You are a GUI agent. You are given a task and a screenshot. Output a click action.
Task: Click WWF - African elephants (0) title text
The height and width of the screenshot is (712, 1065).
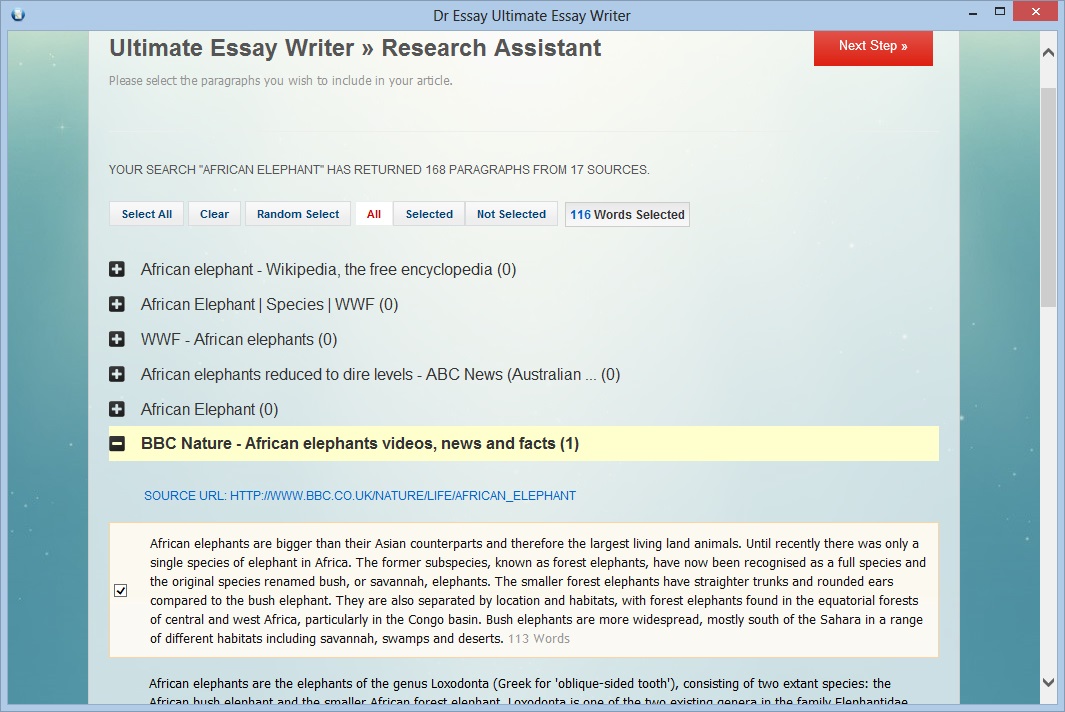tap(238, 339)
